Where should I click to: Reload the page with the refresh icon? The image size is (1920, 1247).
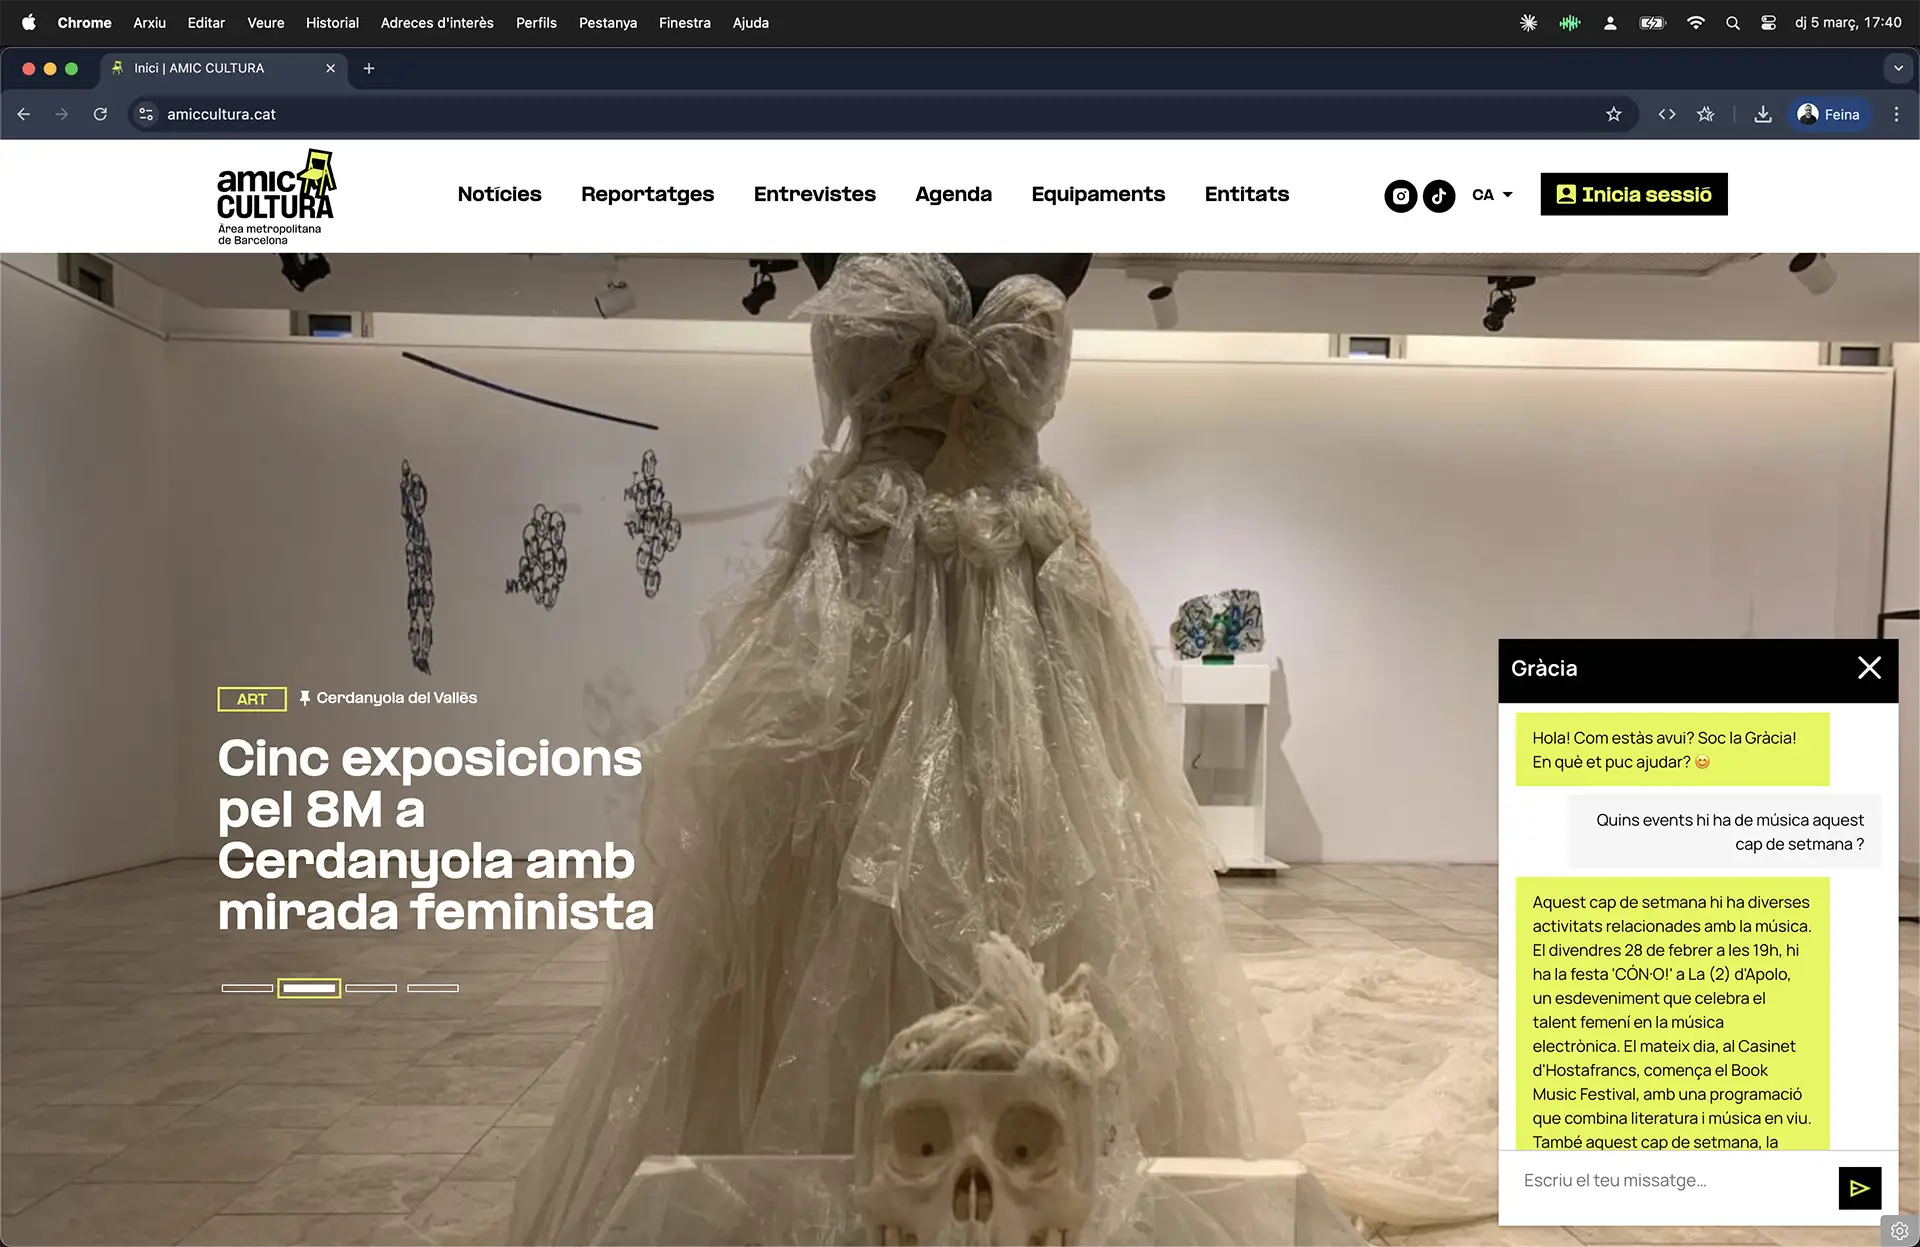(x=100, y=114)
